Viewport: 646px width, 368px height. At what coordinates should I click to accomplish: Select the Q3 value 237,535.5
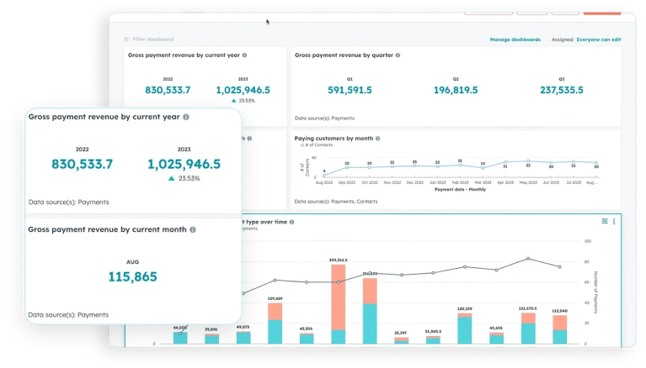pos(562,90)
